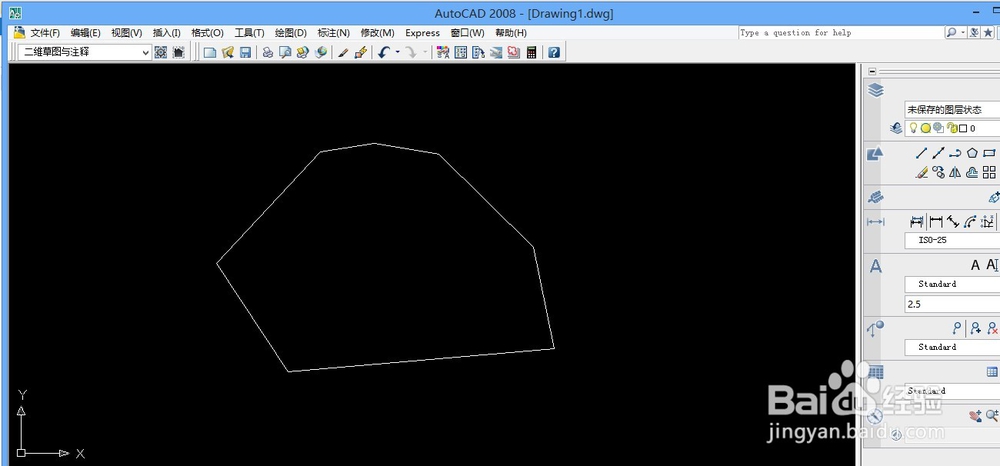Open the 视图(V) menu

pyautogui.click(x=126, y=33)
